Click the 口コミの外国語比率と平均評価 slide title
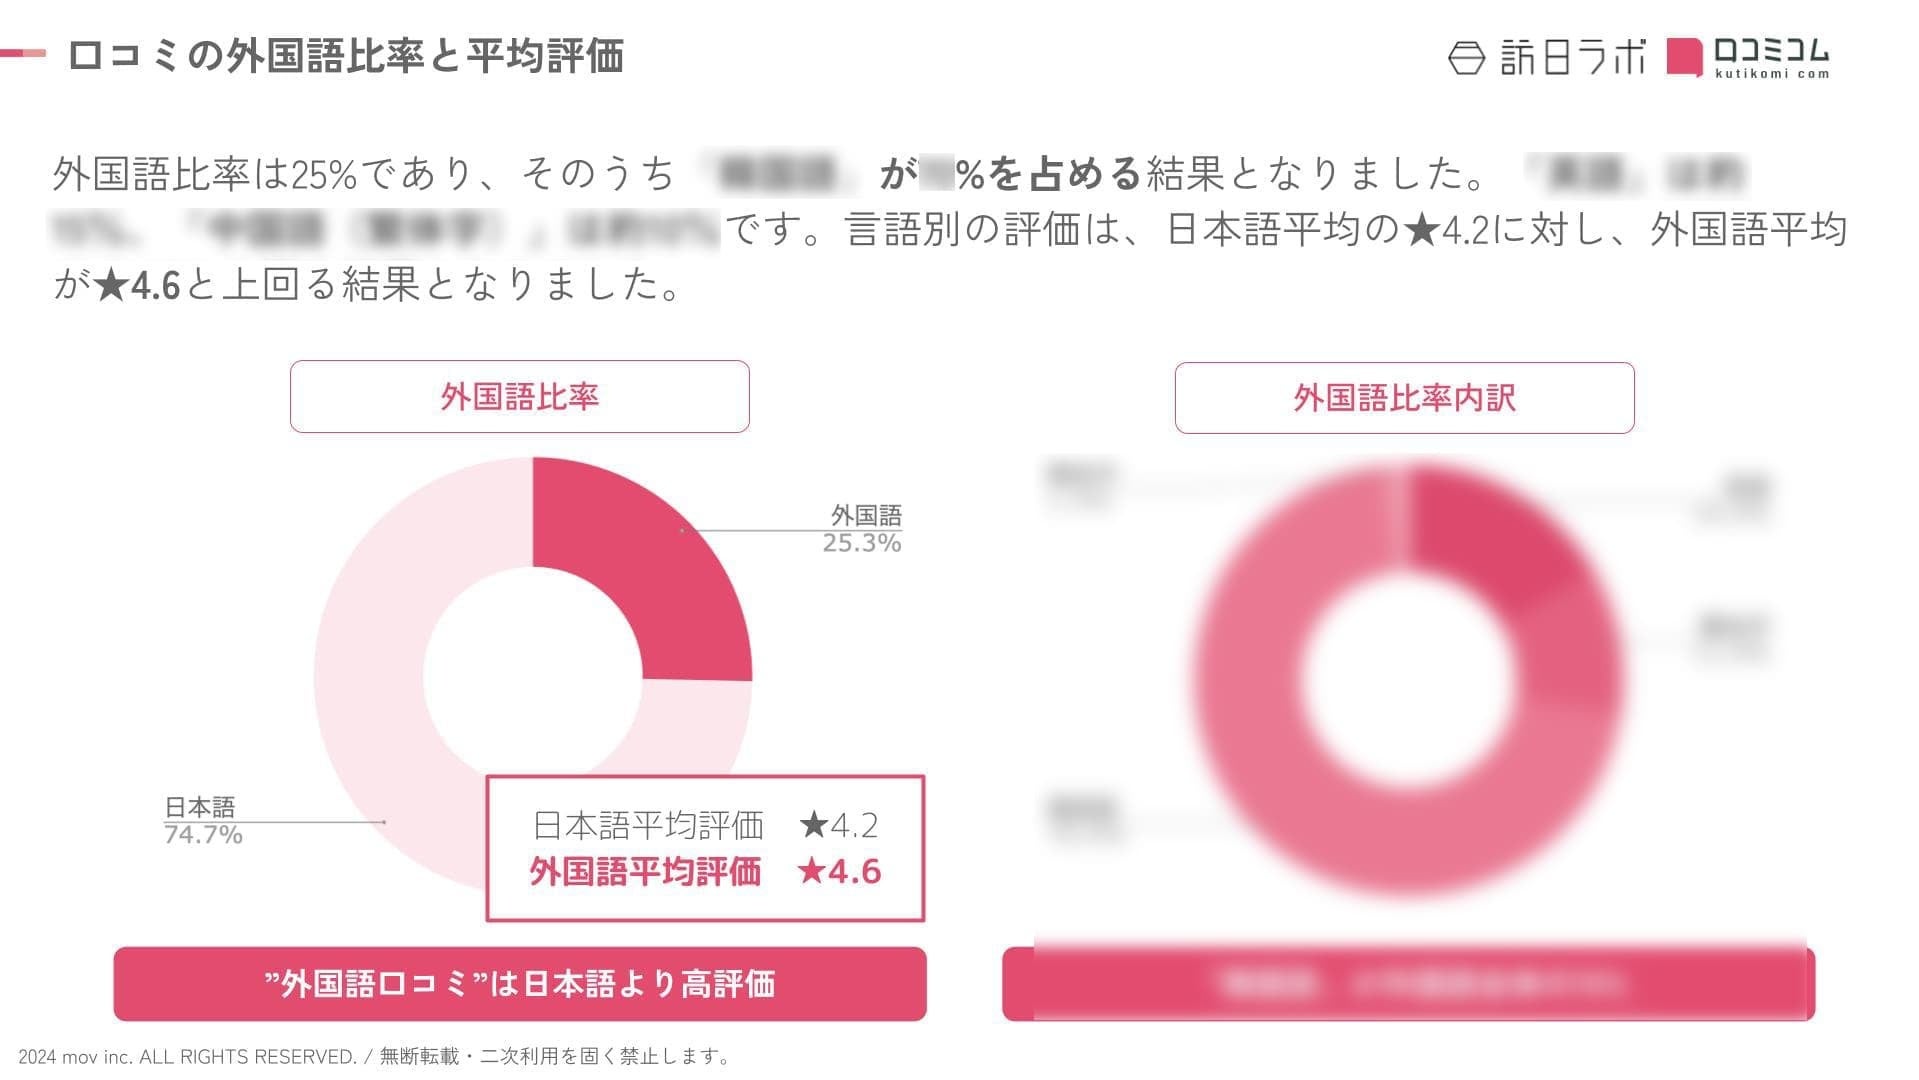 click(x=346, y=56)
